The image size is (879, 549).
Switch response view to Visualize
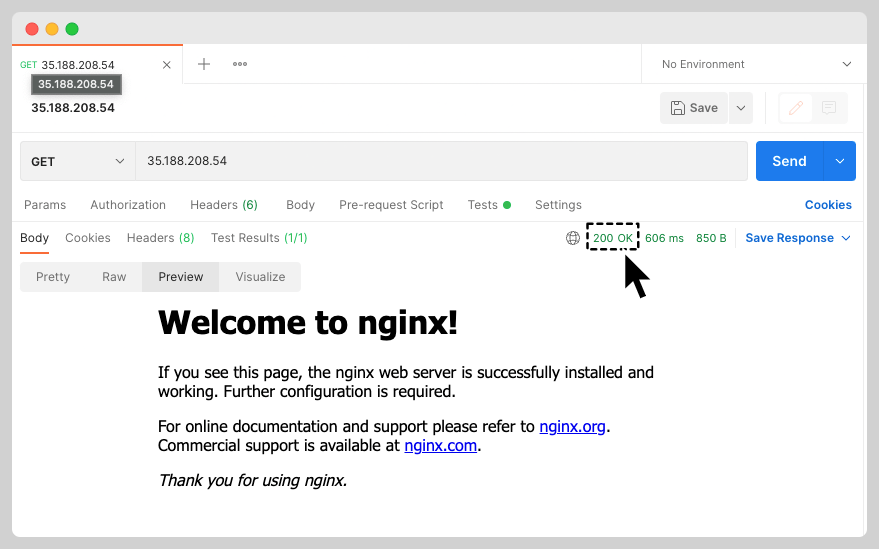260,276
